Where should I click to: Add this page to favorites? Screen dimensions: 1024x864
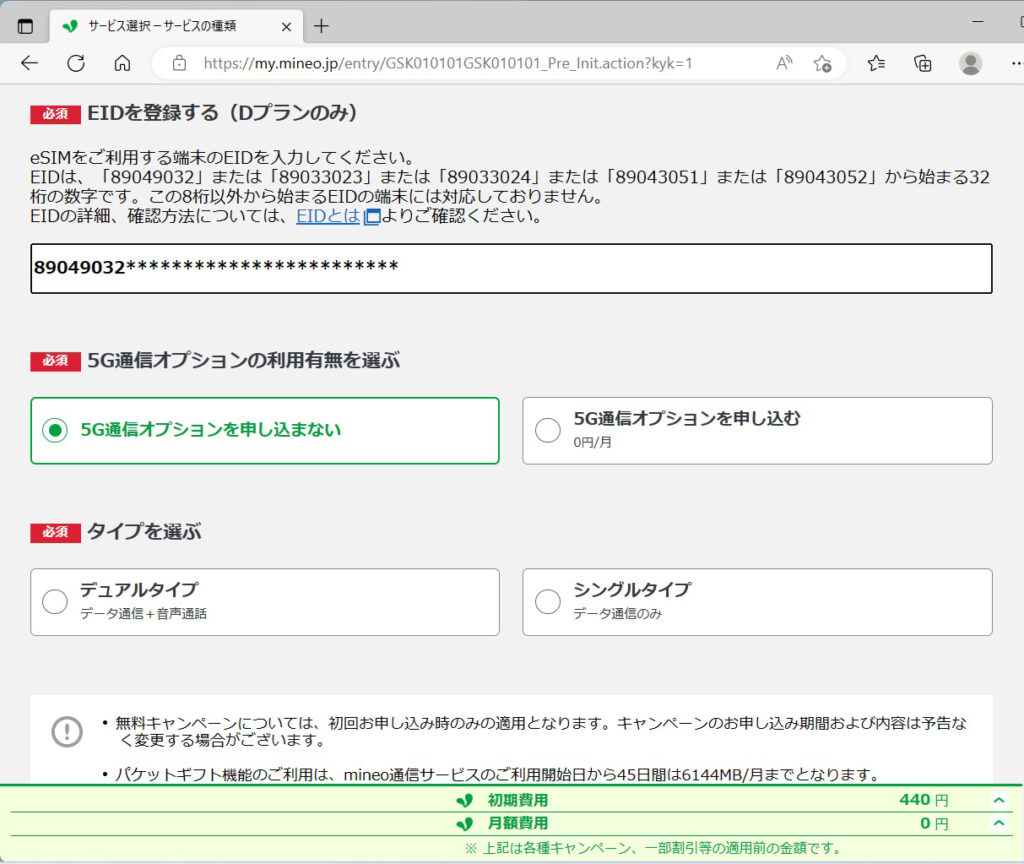pos(822,63)
